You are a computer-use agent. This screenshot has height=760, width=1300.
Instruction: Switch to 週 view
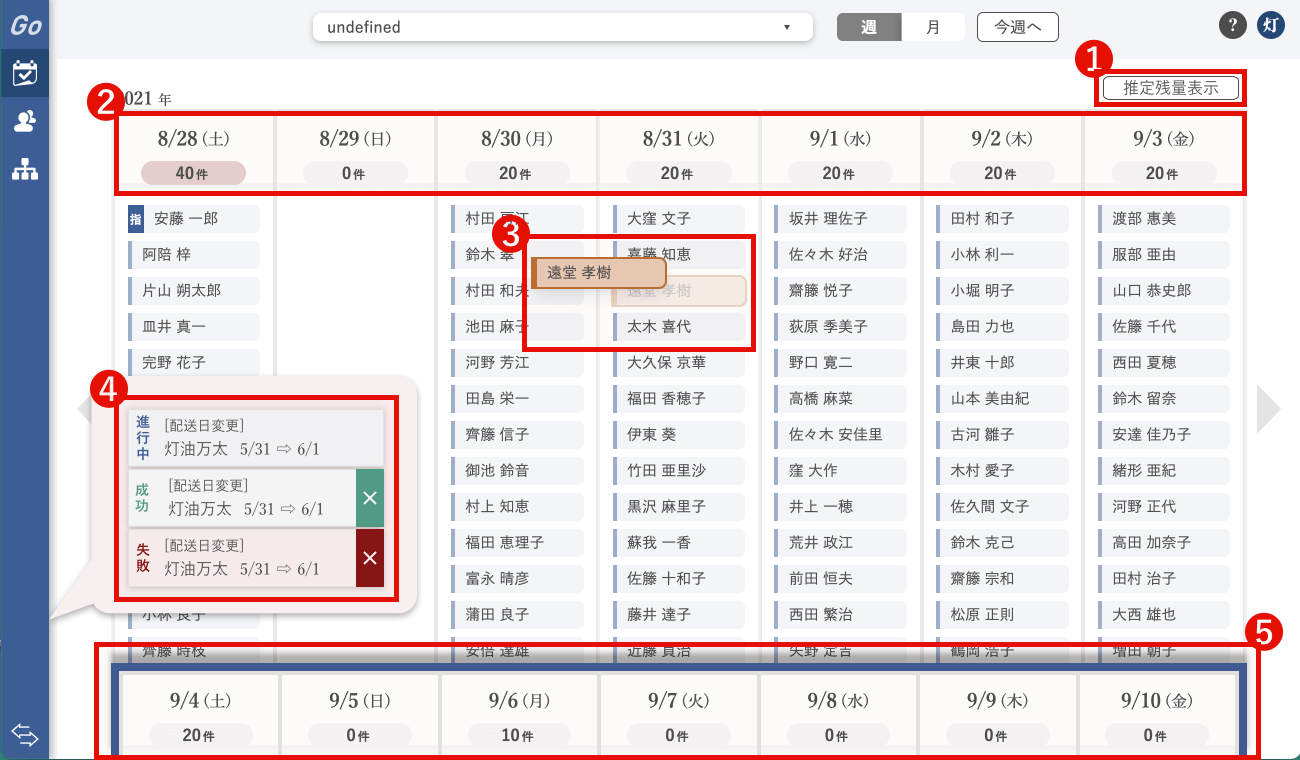869,27
